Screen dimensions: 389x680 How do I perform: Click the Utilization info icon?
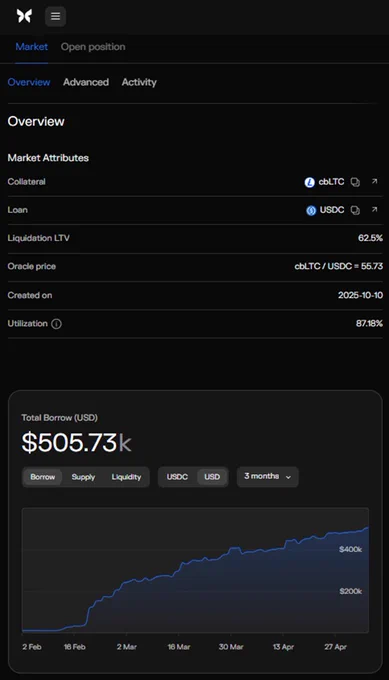tap(56, 324)
